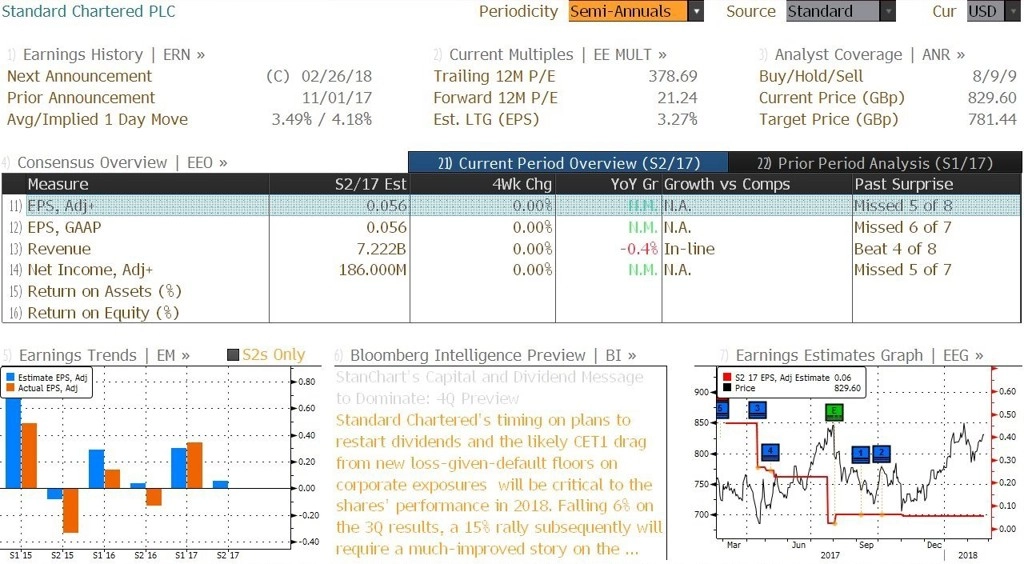Change the USD currency dropdown
The height and width of the screenshot is (564, 1024).
coord(992,11)
